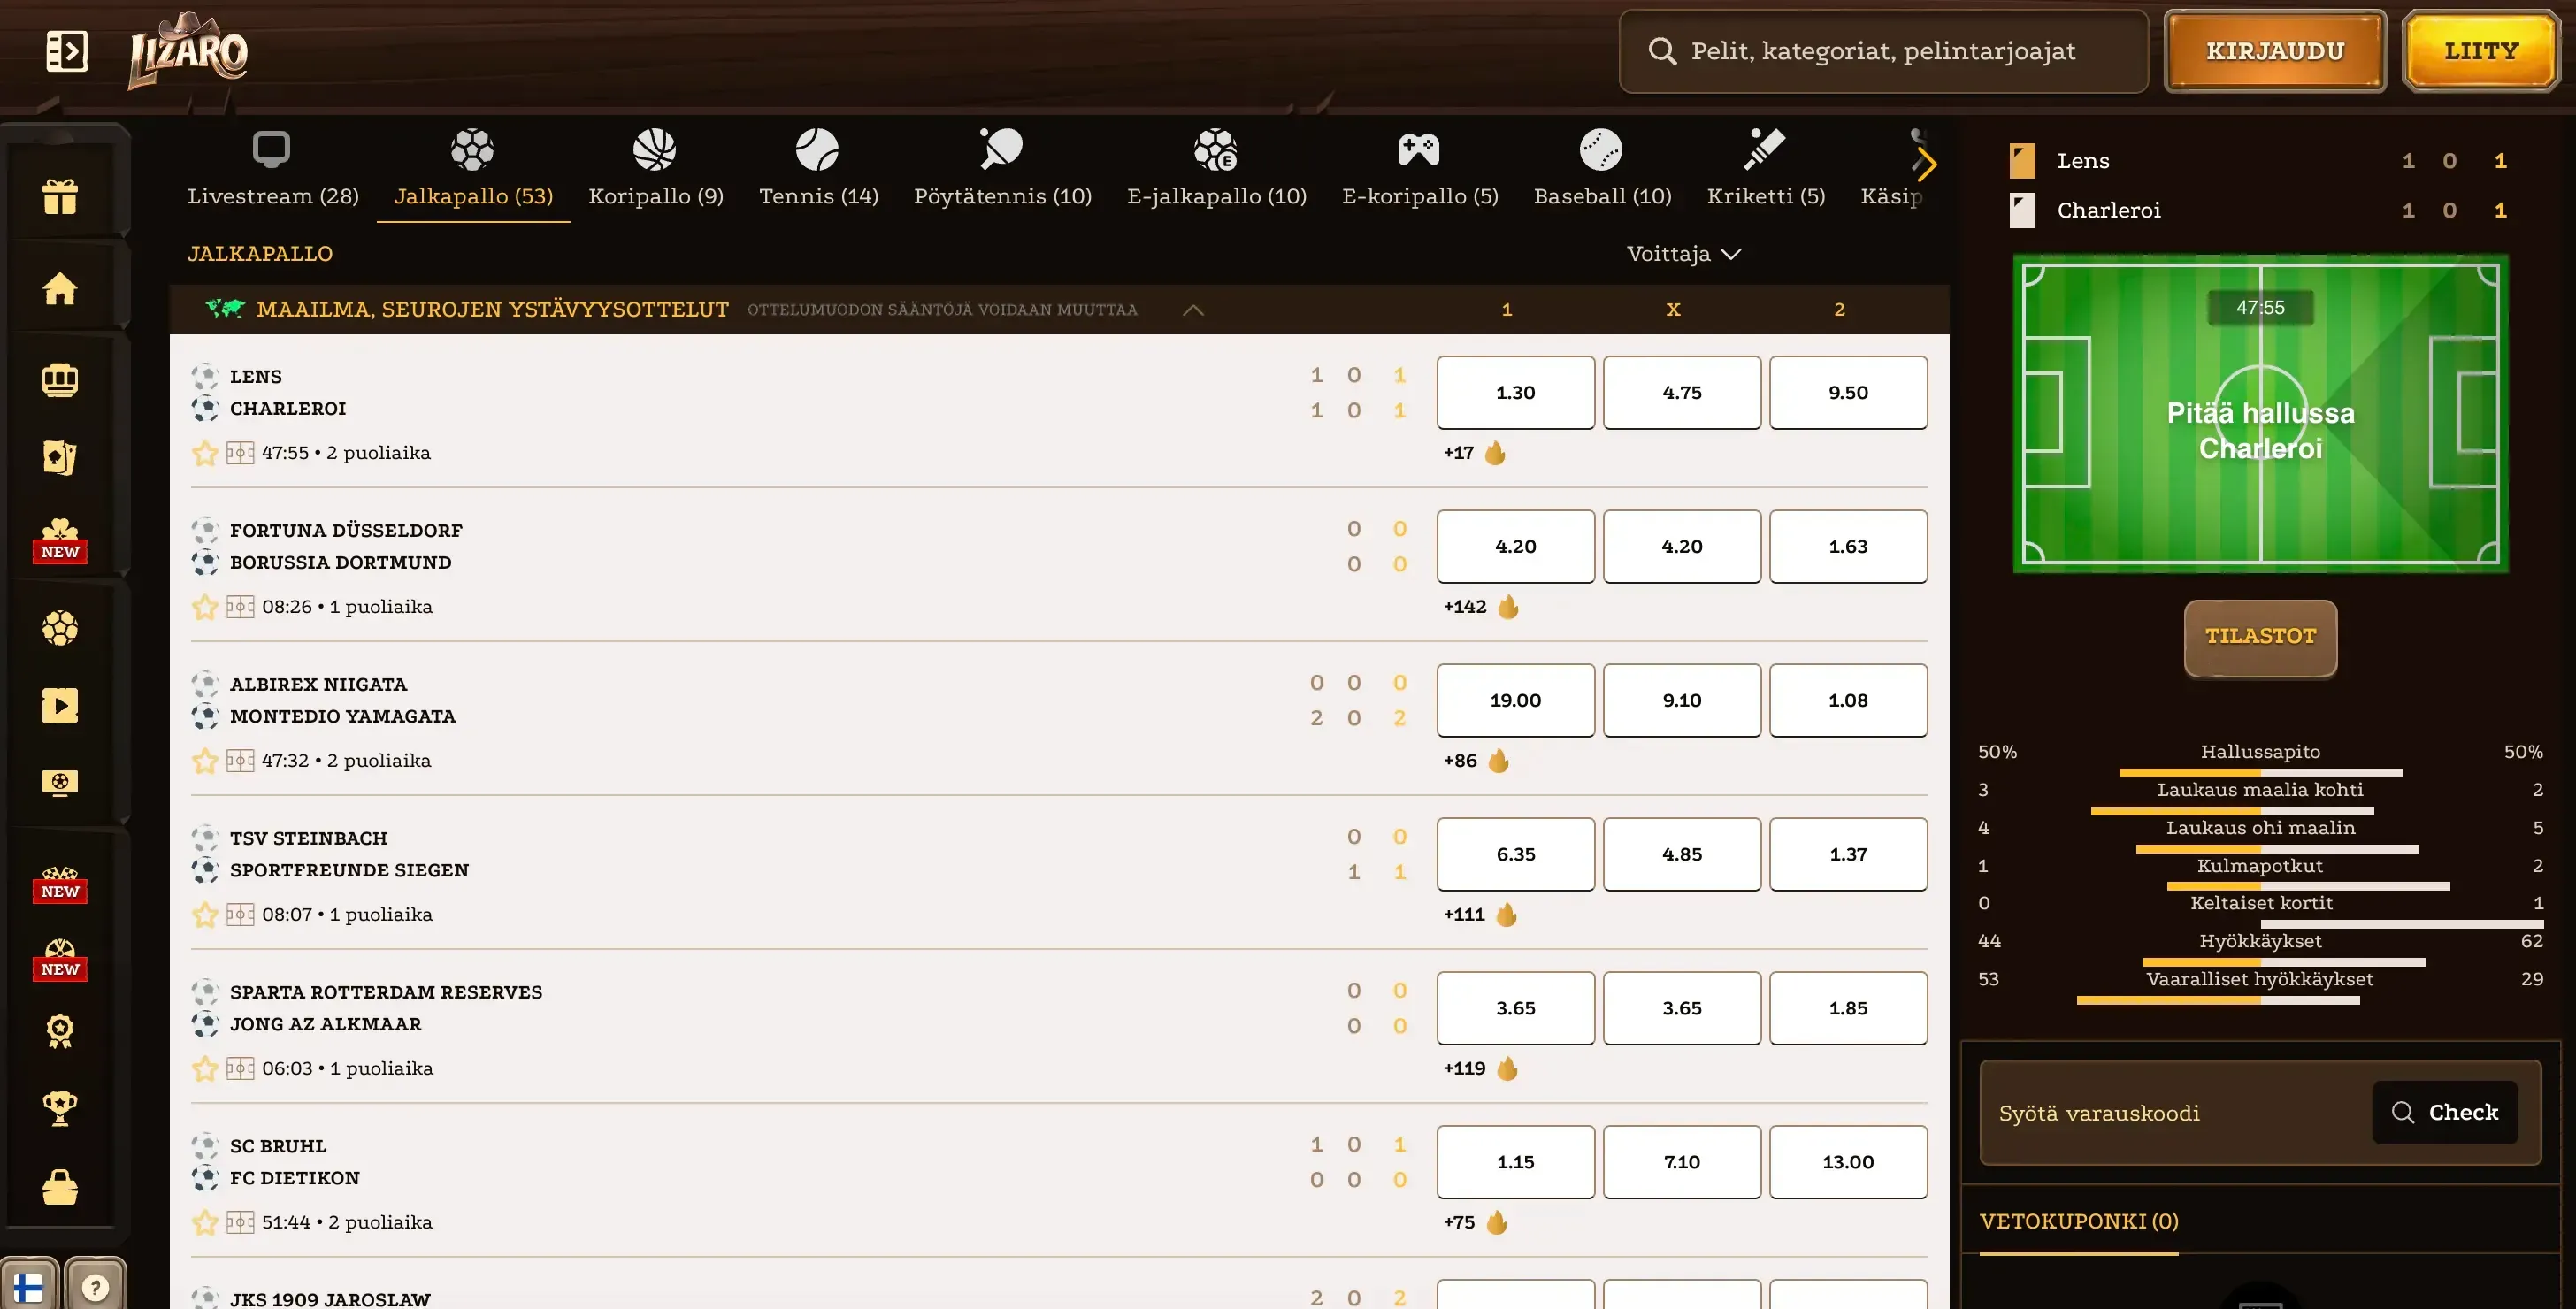The width and height of the screenshot is (2576, 1309).
Task: Open the trophy icon in the sidebar
Action: [x=60, y=1108]
